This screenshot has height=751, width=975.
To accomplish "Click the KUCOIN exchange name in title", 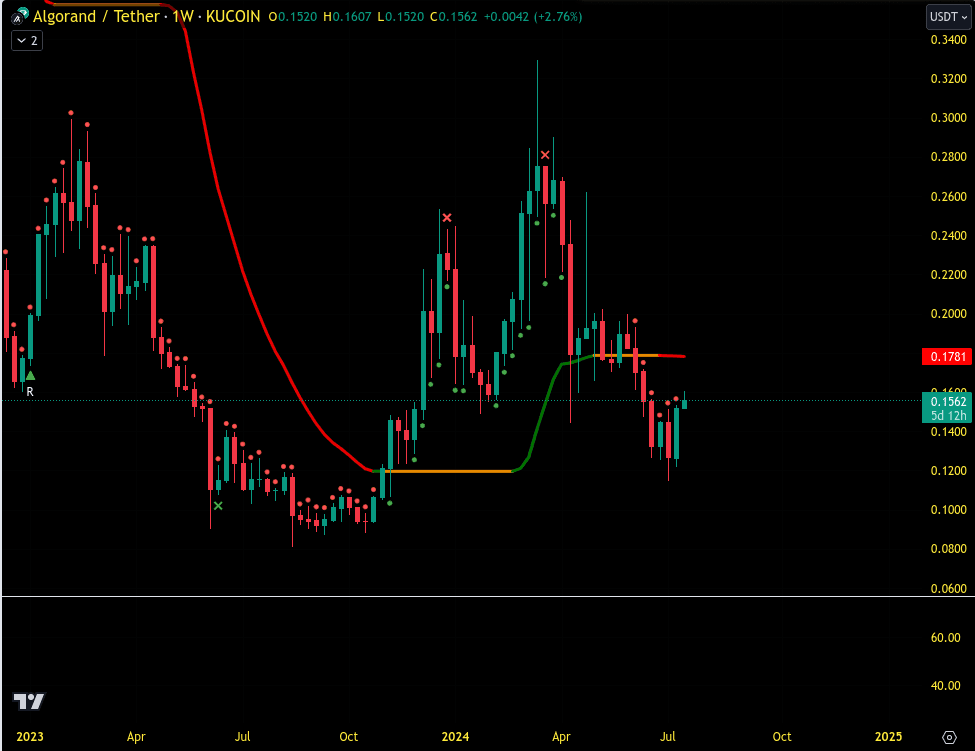I will [233, 17].
